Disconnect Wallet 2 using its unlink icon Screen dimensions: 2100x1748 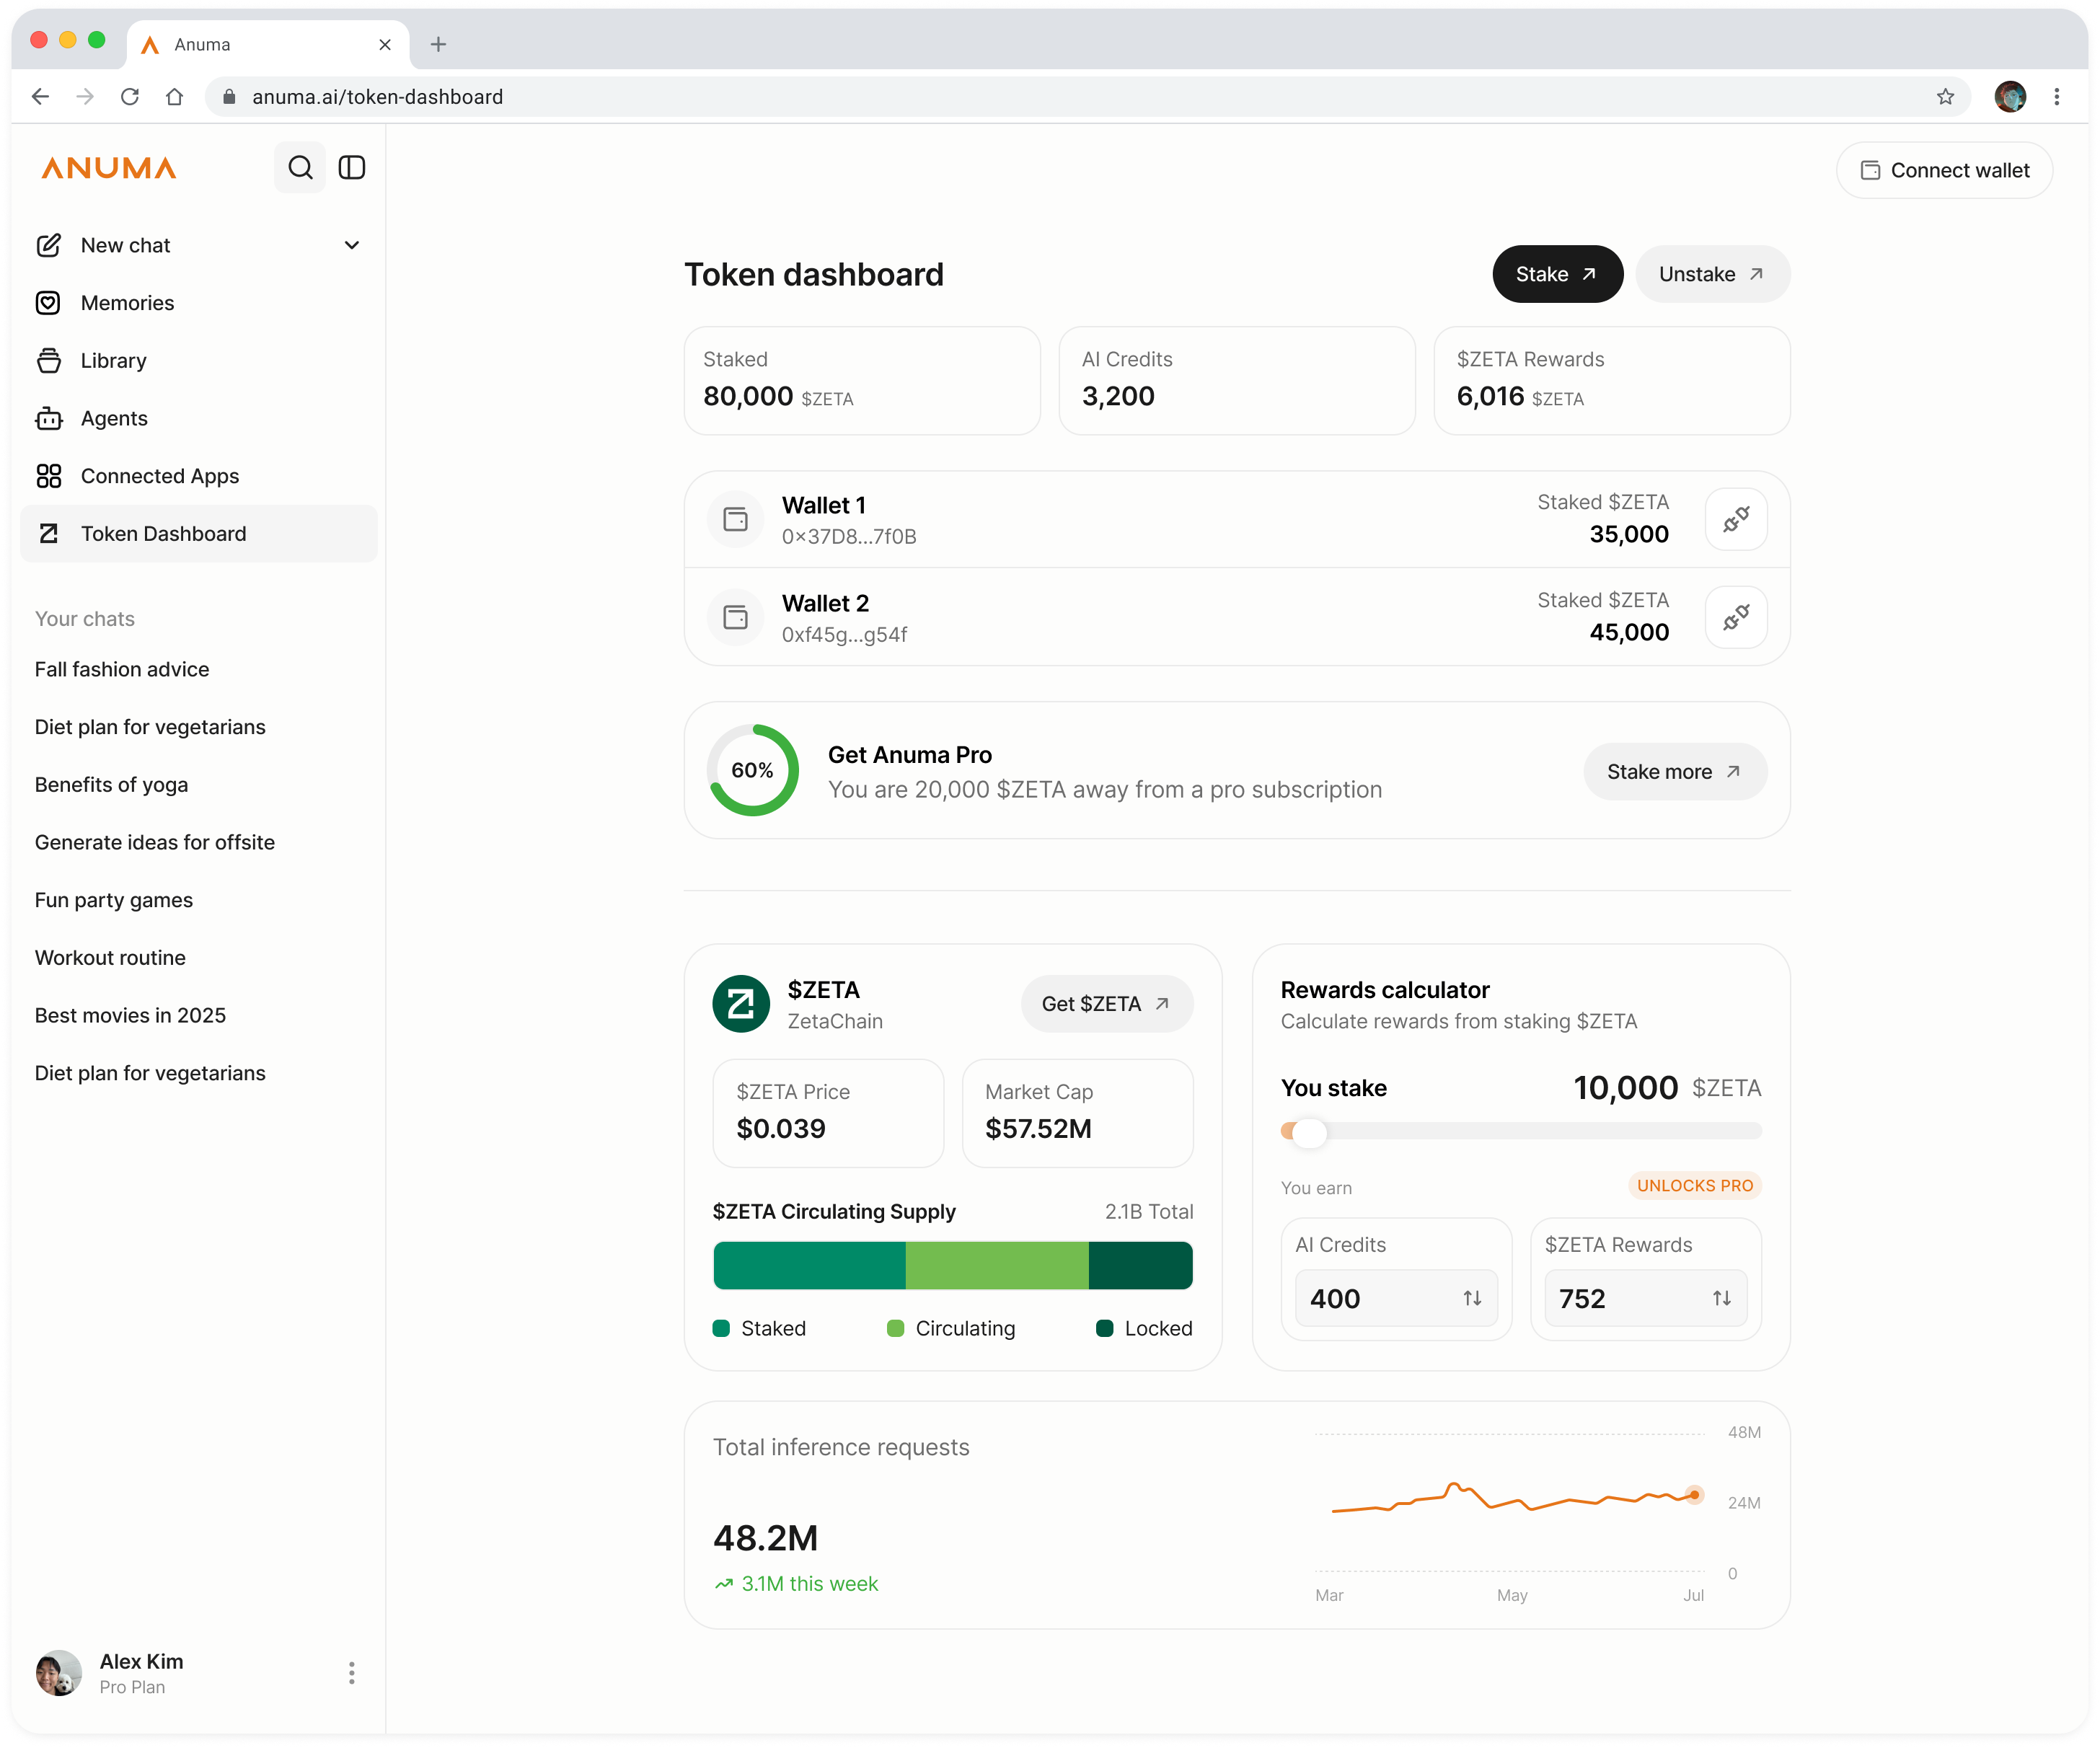[x=1736, y=617]
